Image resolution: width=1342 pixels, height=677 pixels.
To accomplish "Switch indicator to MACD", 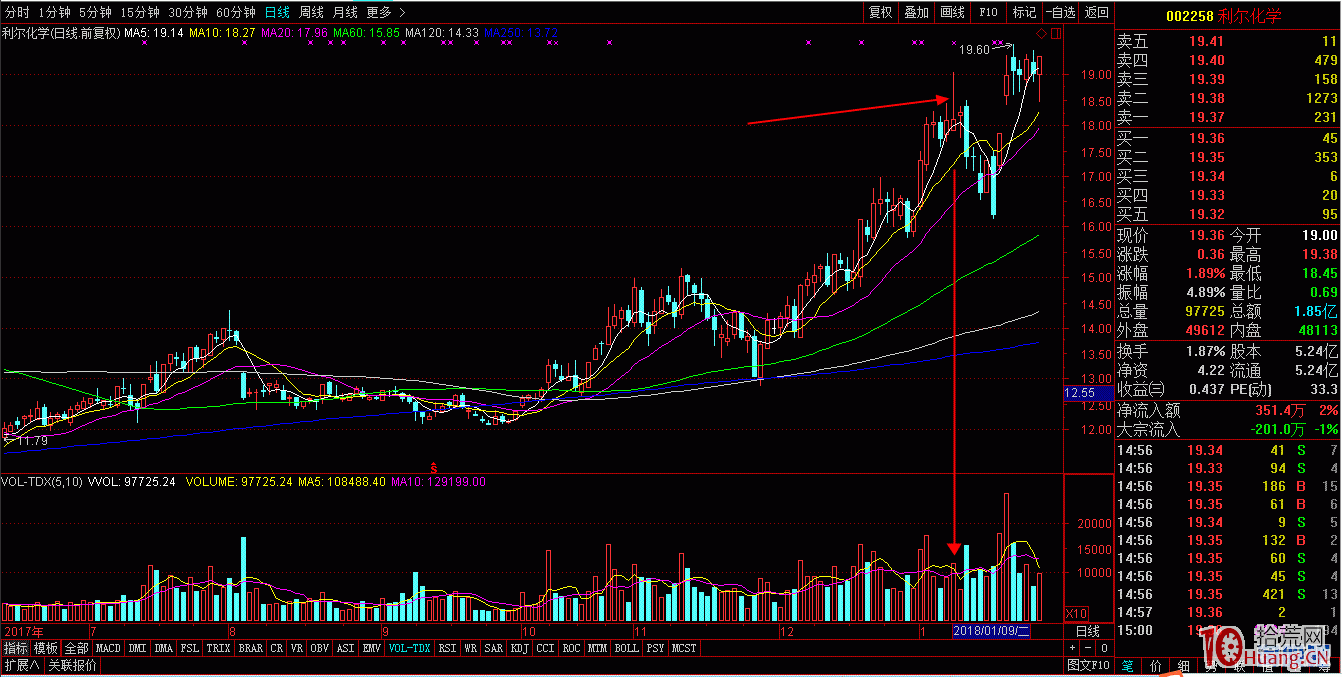I will 108,648.
